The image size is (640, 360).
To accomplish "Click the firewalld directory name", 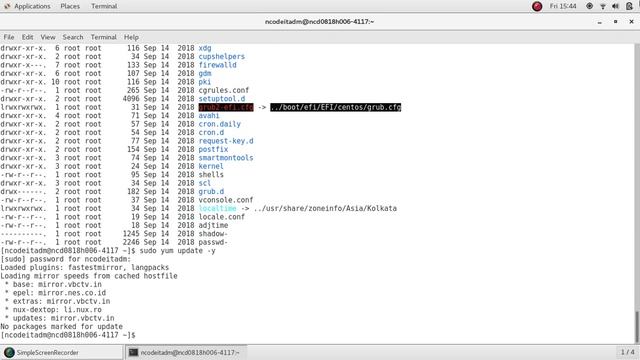I will coord(218,65).
